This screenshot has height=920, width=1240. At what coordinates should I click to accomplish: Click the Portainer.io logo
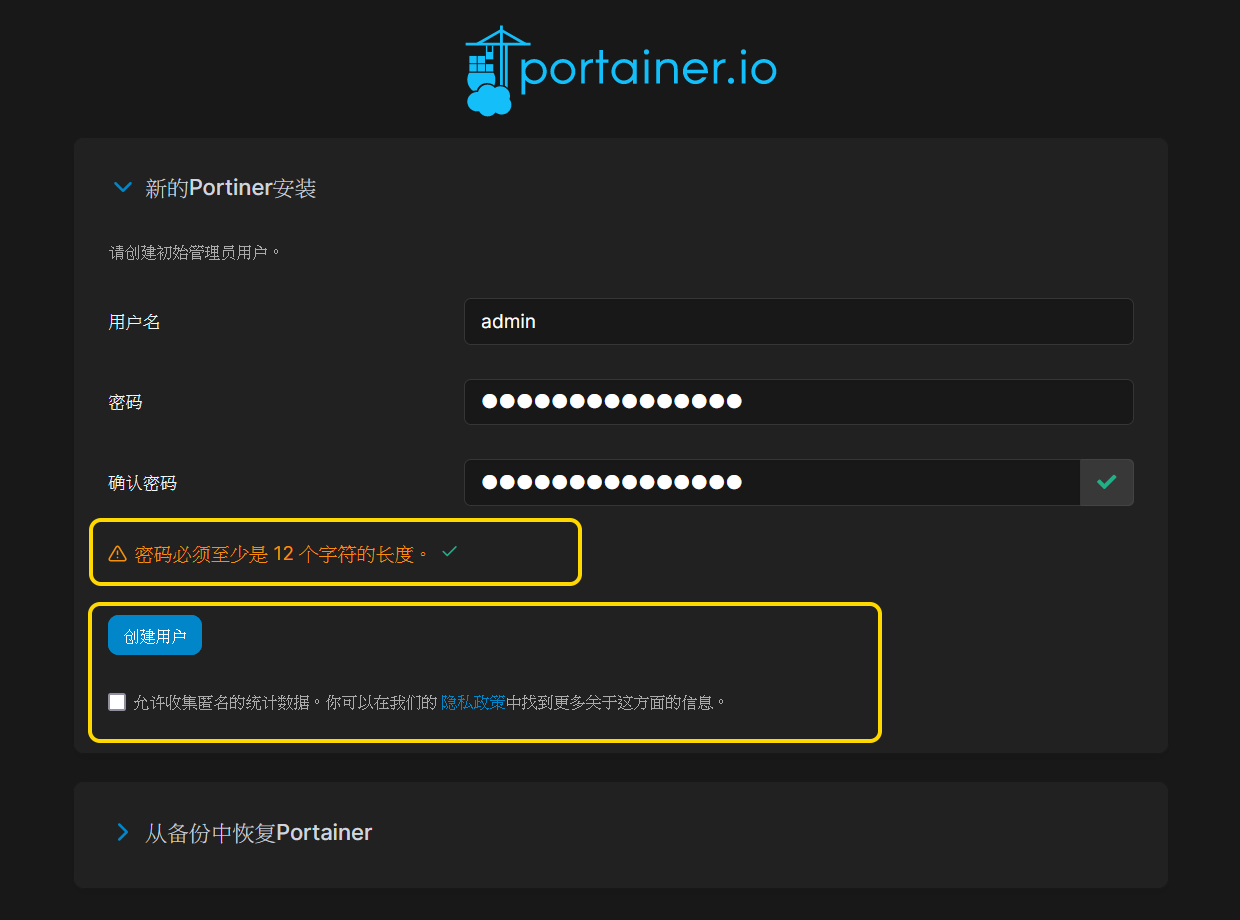click(621, 70)
